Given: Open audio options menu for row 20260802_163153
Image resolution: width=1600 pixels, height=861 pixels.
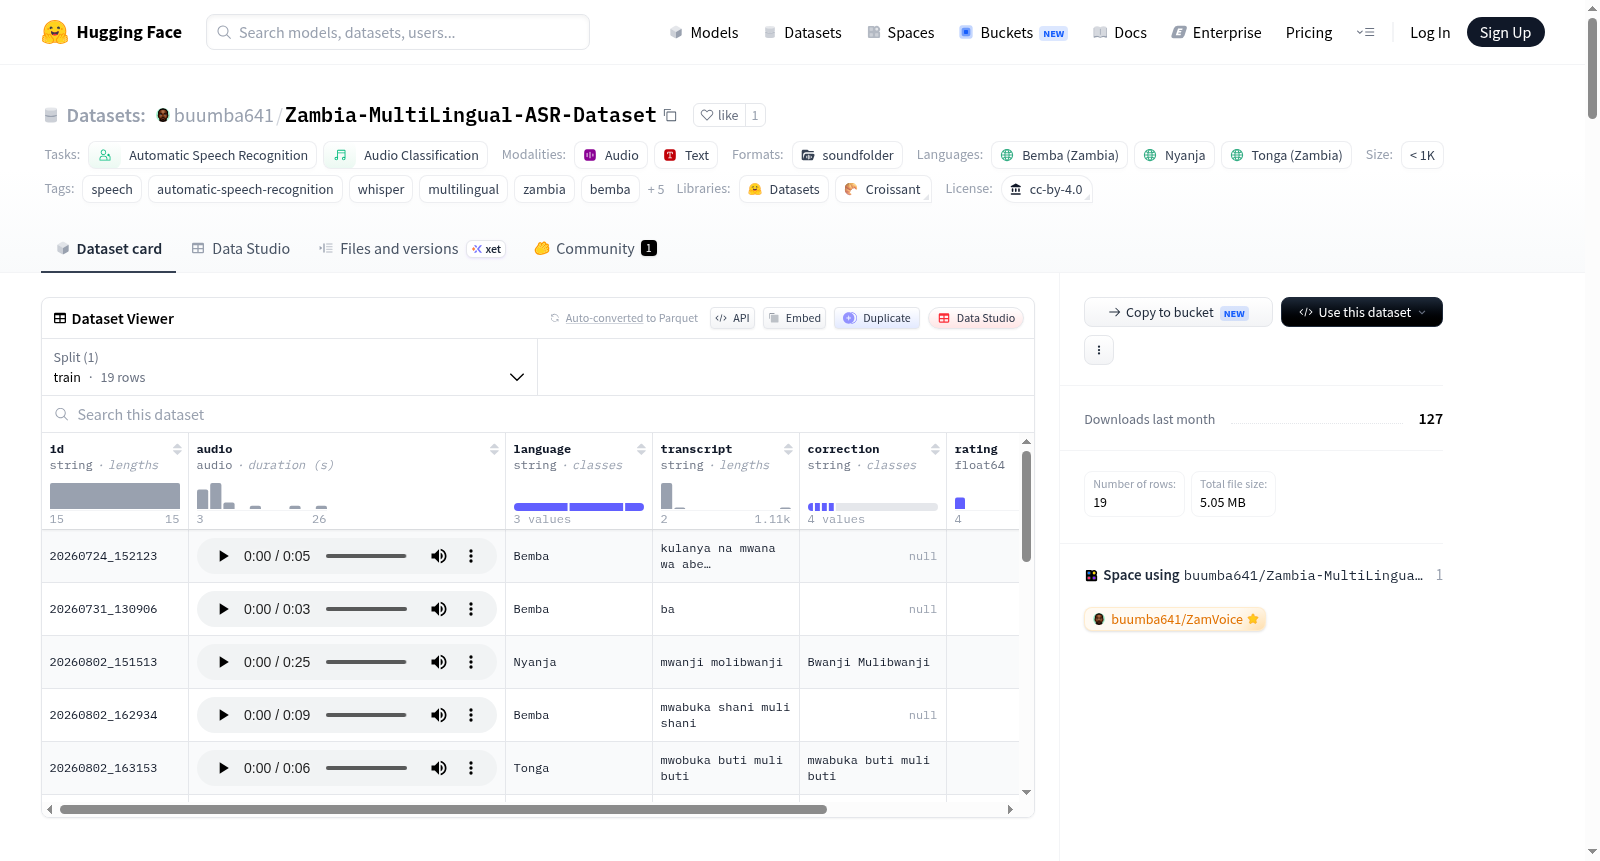Looking at the screenshot, I should 471,768.
